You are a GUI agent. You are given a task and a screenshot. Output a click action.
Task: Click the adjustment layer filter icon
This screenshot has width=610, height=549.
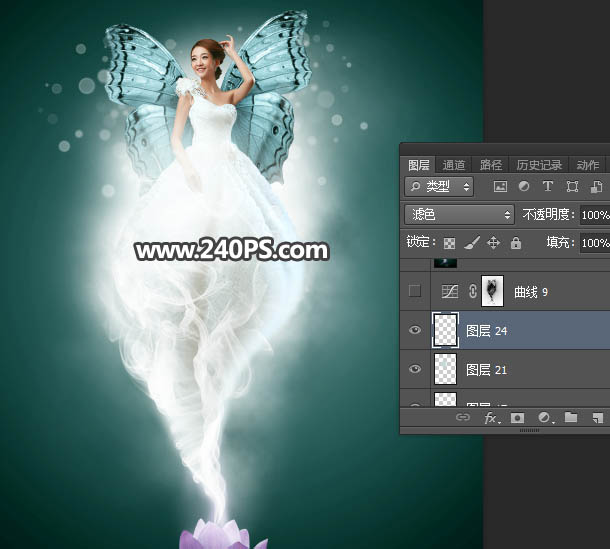(524, 187)
